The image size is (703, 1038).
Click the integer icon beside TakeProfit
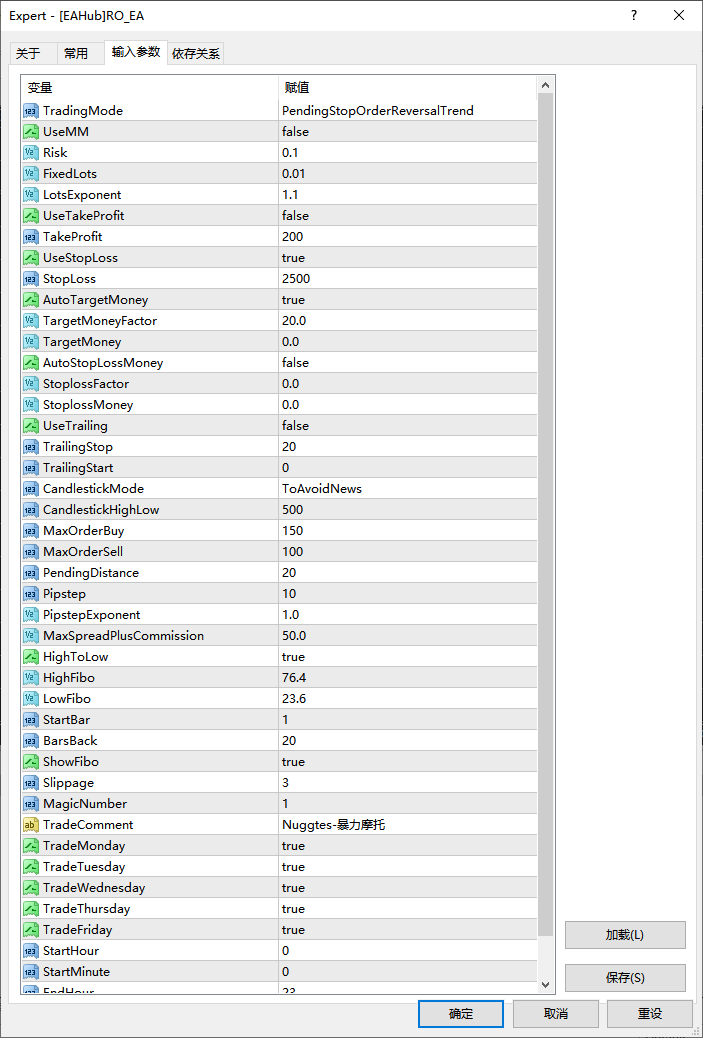coord(31,237)
